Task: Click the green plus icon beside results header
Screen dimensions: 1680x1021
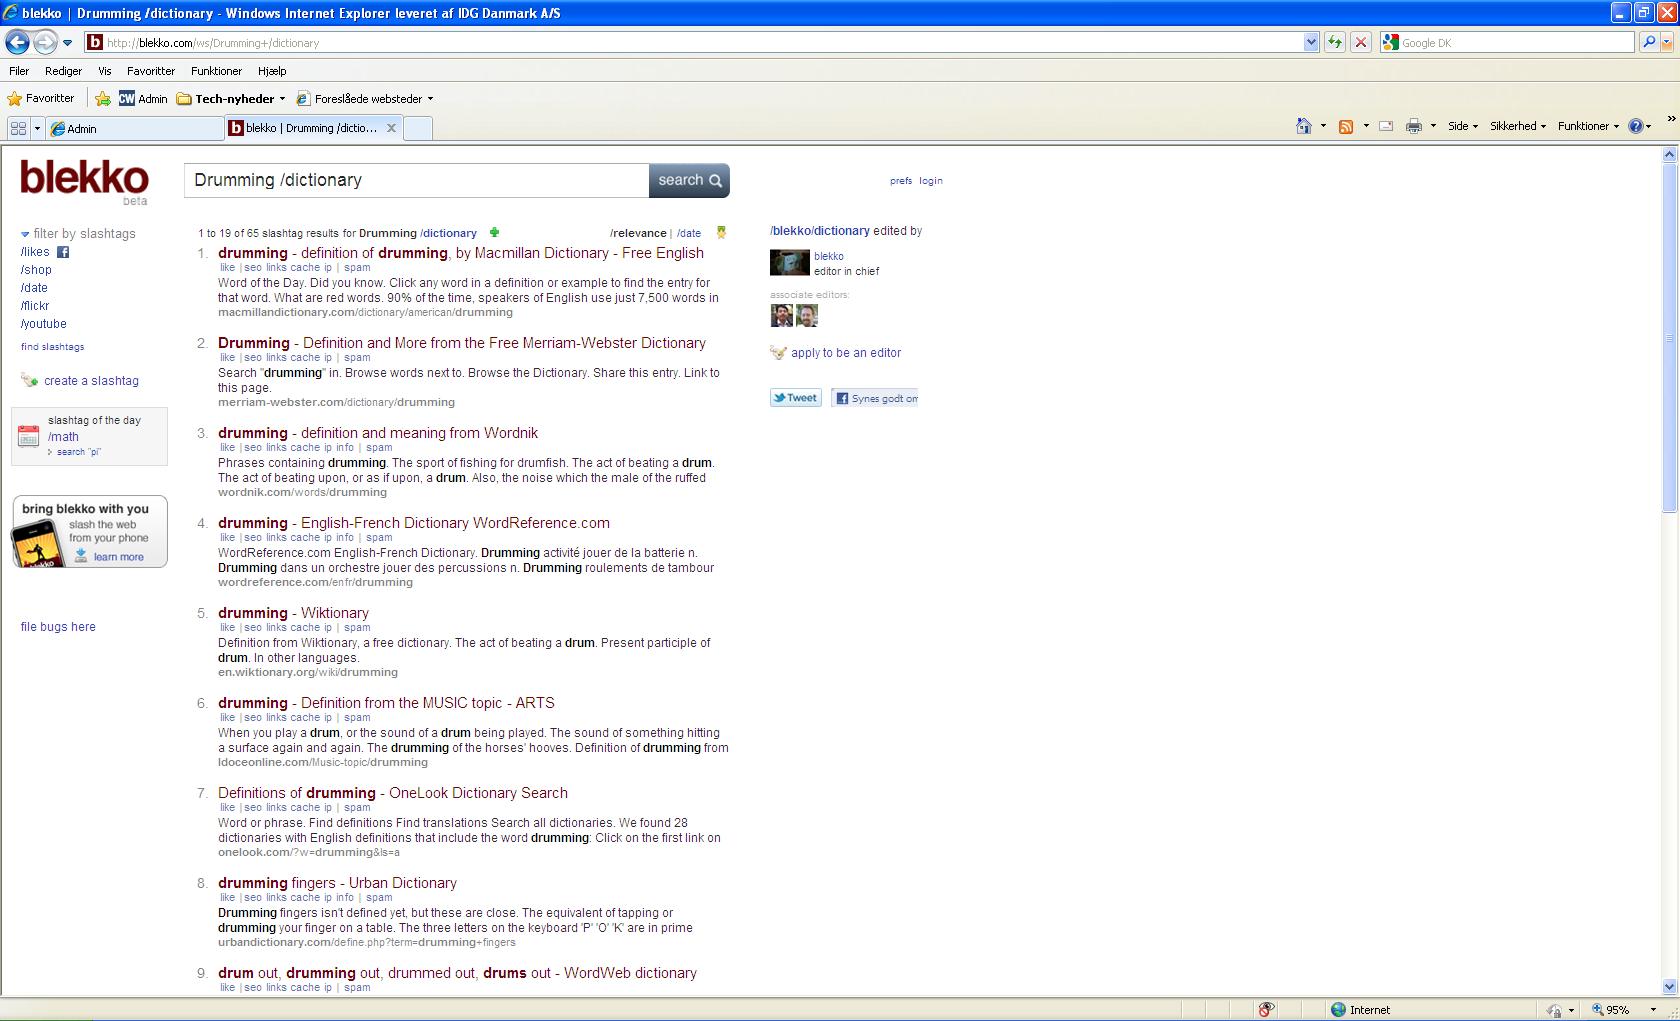Action: tap(494, 233)
